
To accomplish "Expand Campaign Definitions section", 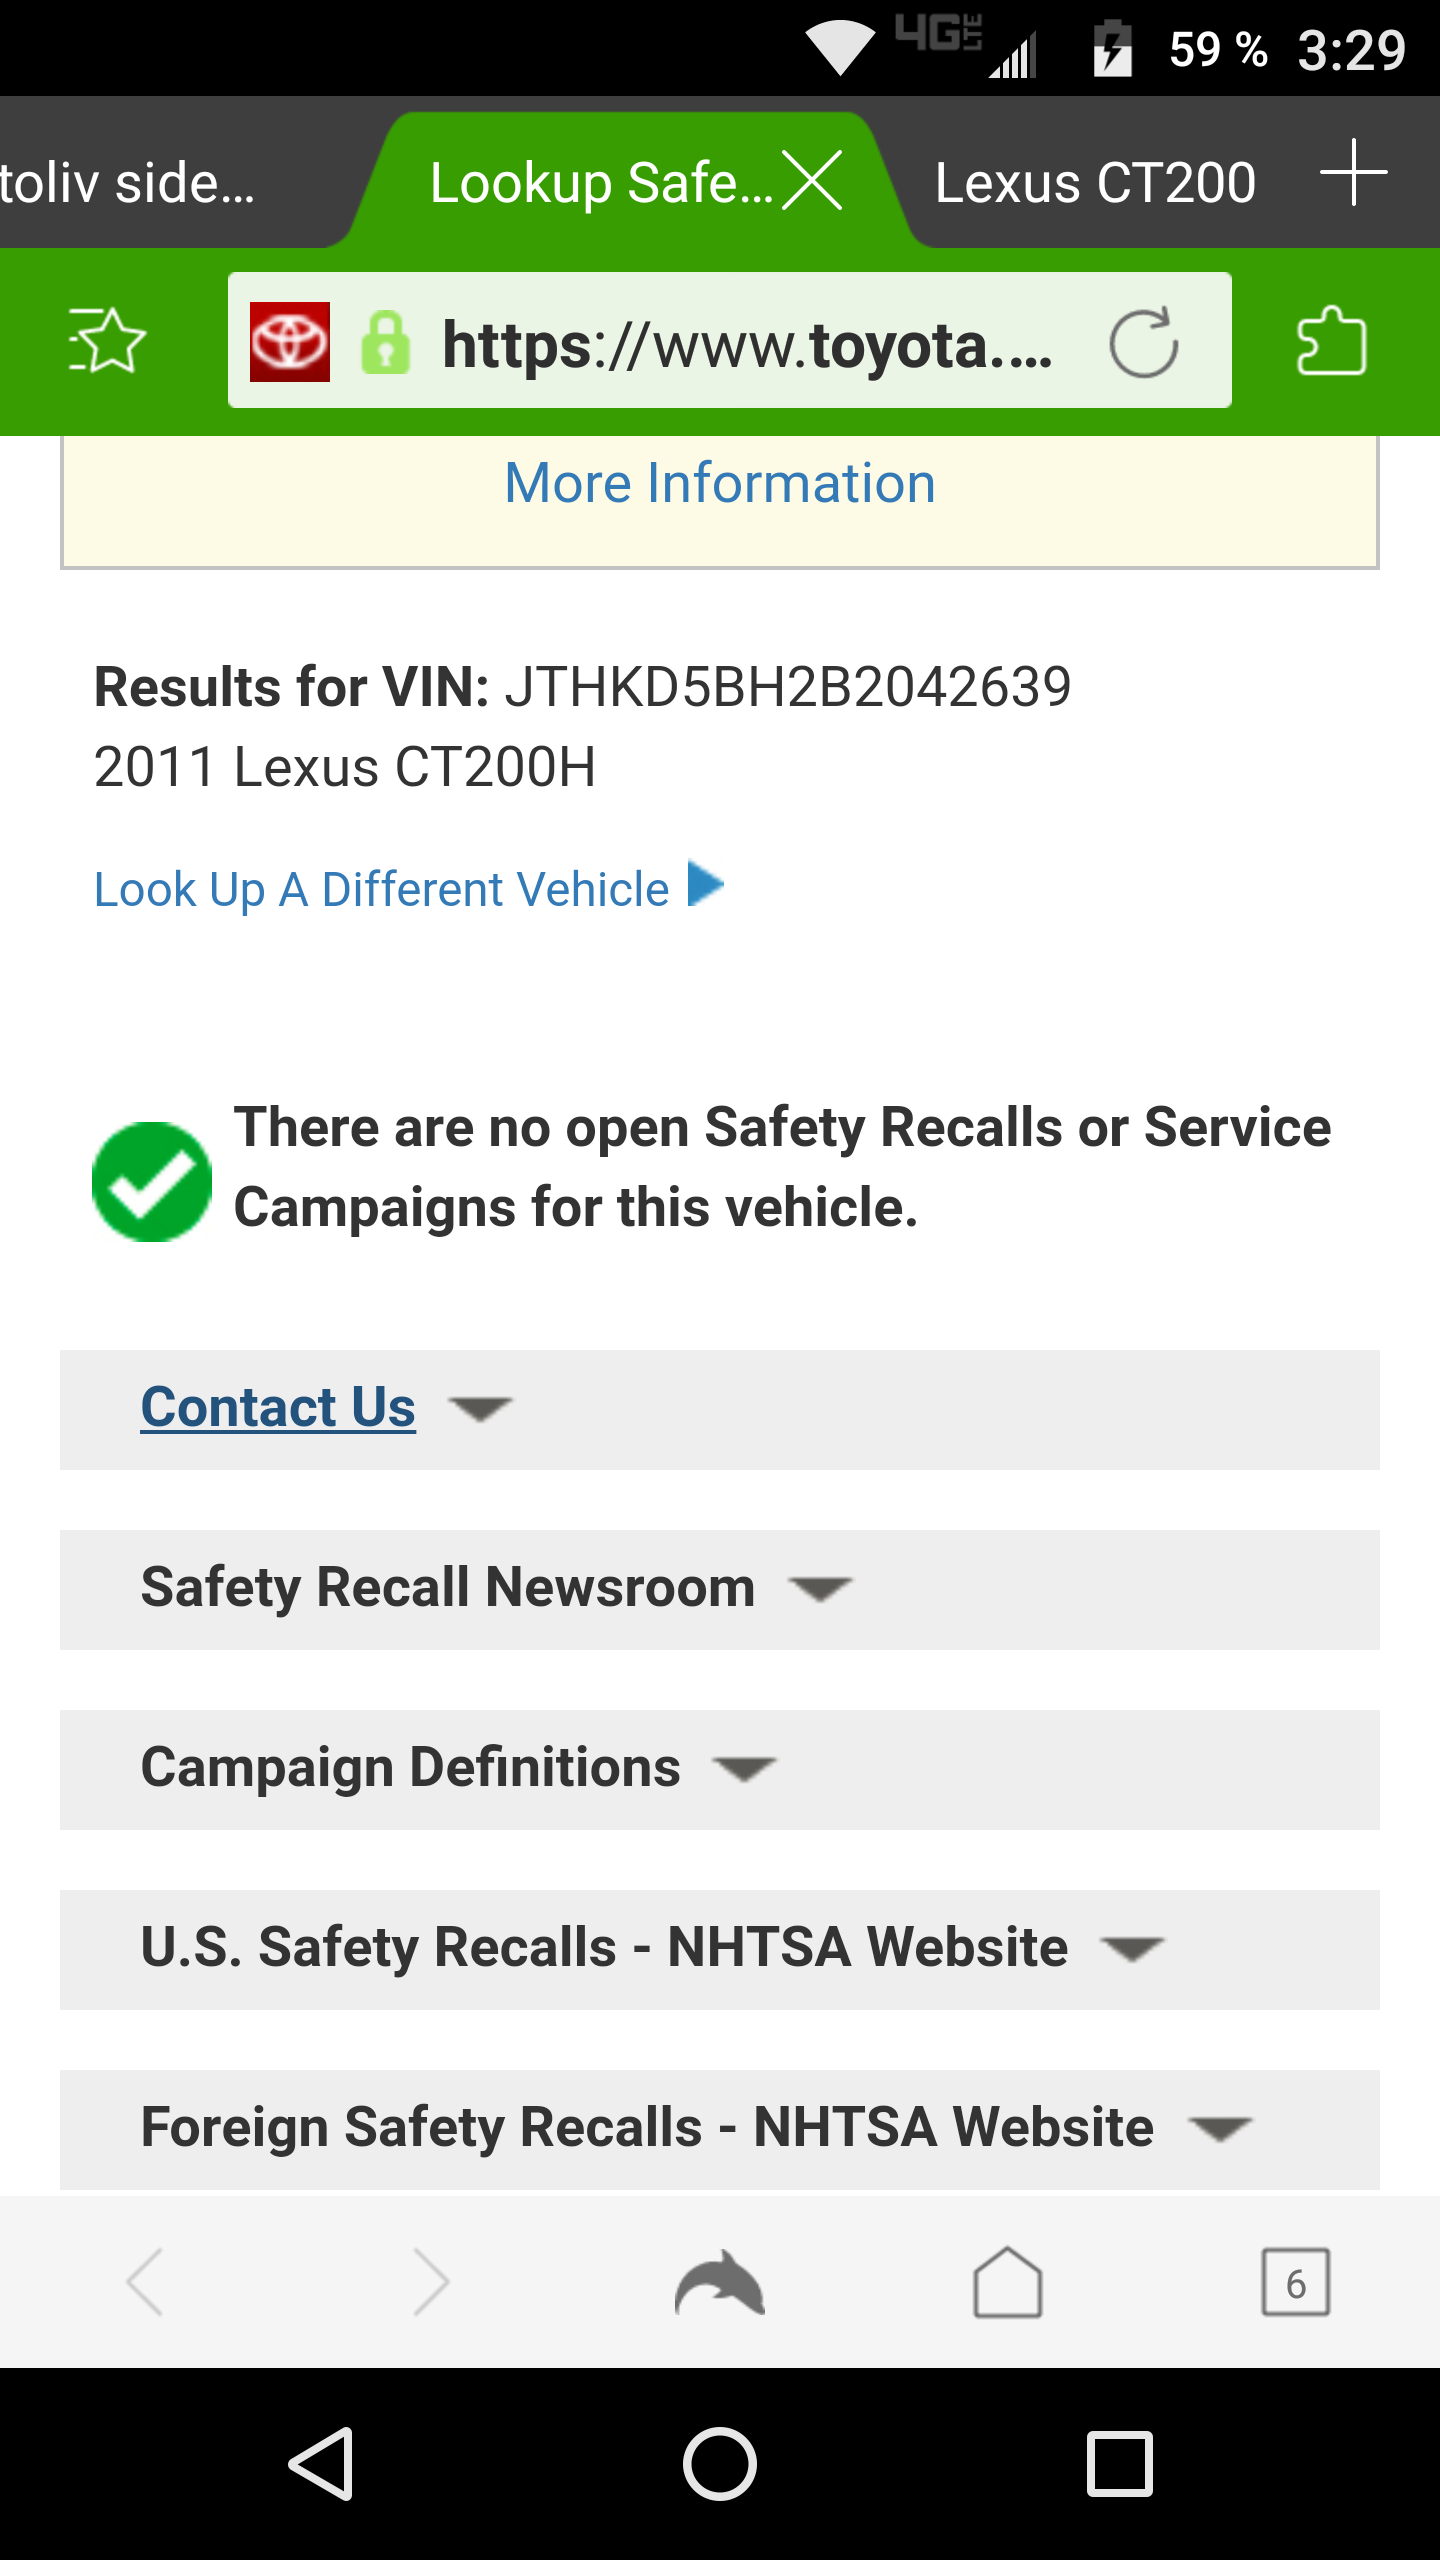I will 411,1768.
